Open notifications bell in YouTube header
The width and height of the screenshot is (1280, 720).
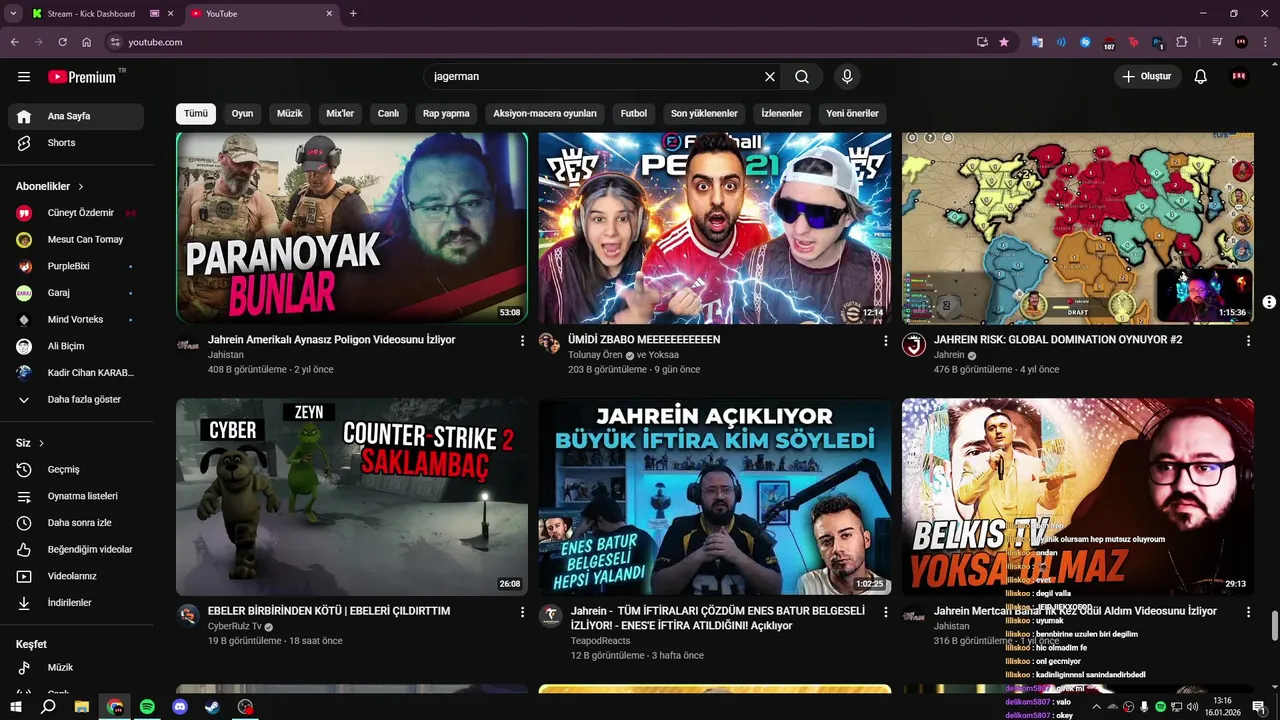click(x=1201, y=77)
